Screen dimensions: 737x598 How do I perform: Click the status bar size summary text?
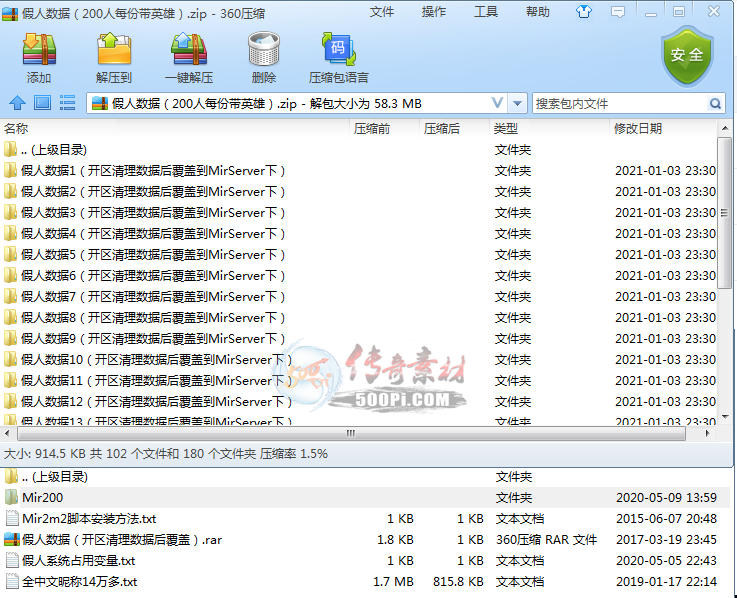click(x=165, y=454)
